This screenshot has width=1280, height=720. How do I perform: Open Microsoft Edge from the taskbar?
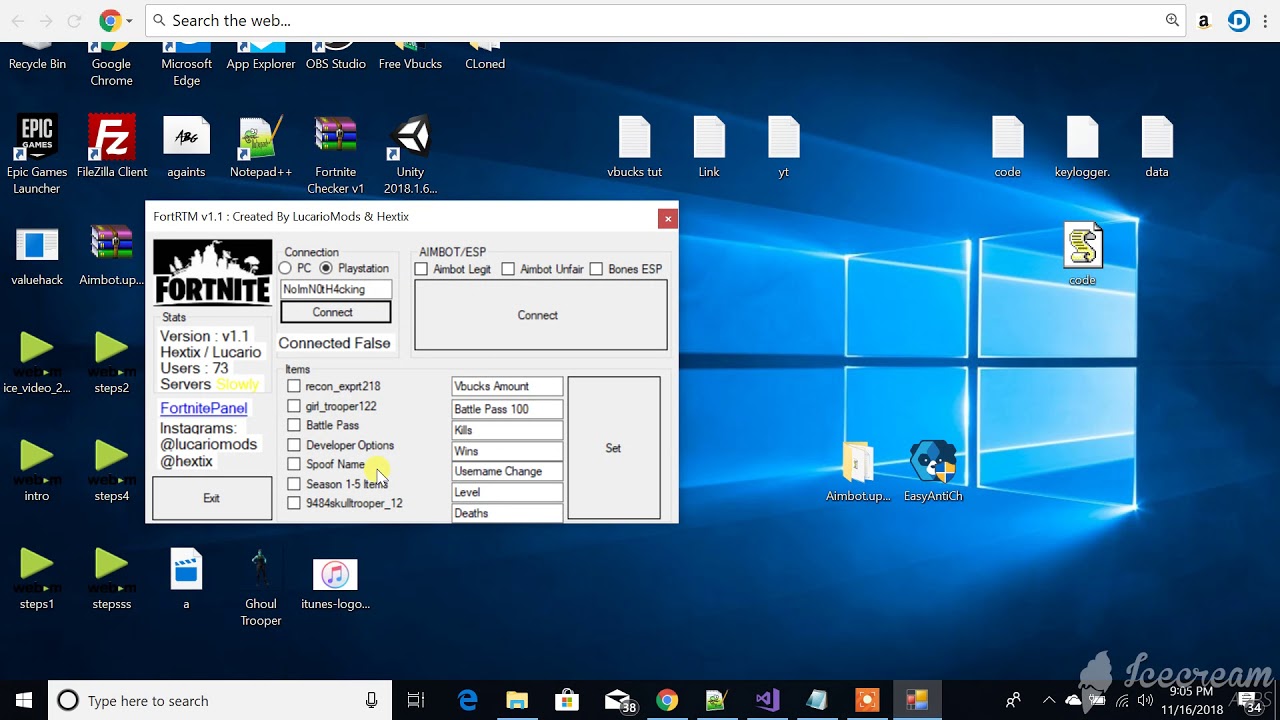[467, 700]
